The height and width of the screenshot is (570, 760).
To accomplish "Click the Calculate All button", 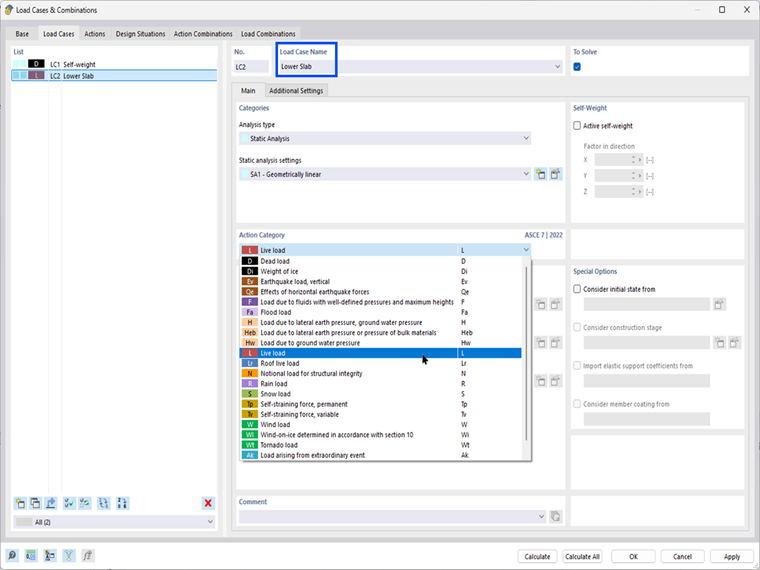I will coord(582,556).
